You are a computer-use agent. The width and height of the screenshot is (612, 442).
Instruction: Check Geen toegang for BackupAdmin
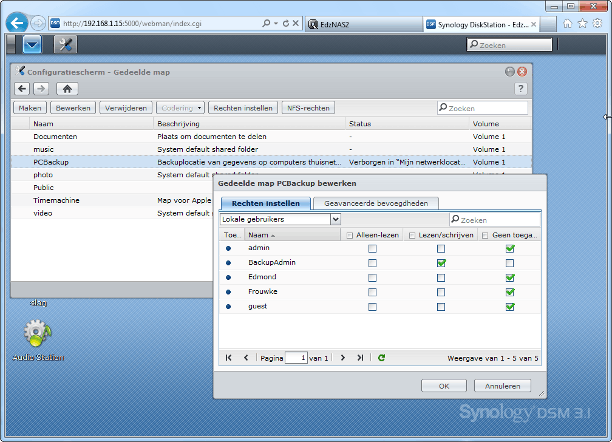pos(510,263)
